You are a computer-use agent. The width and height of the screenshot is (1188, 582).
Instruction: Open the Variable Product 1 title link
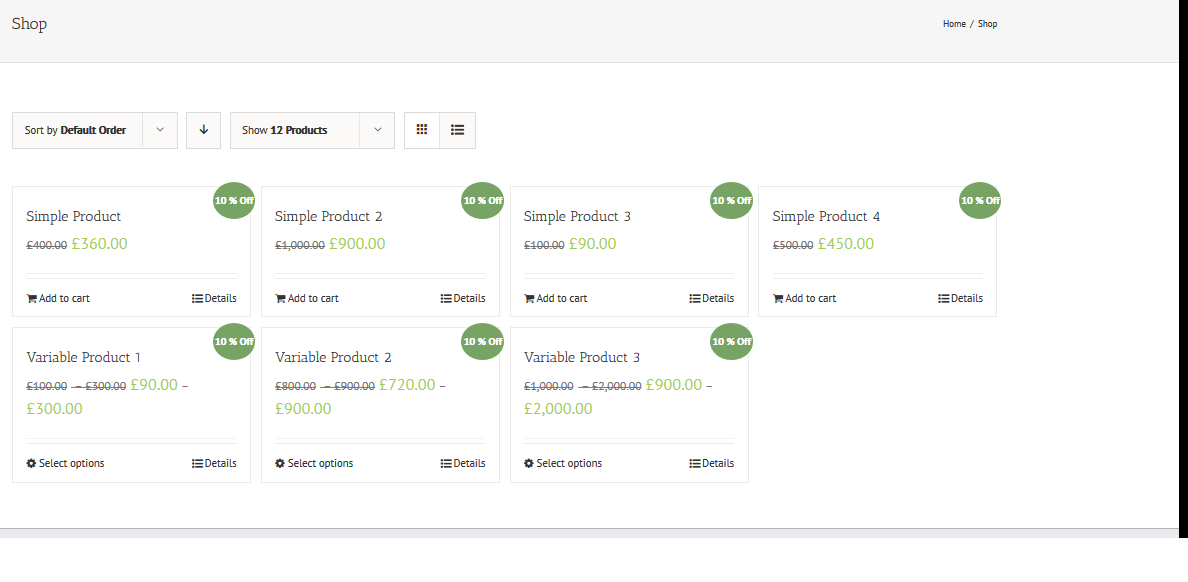tap(83, 357)
